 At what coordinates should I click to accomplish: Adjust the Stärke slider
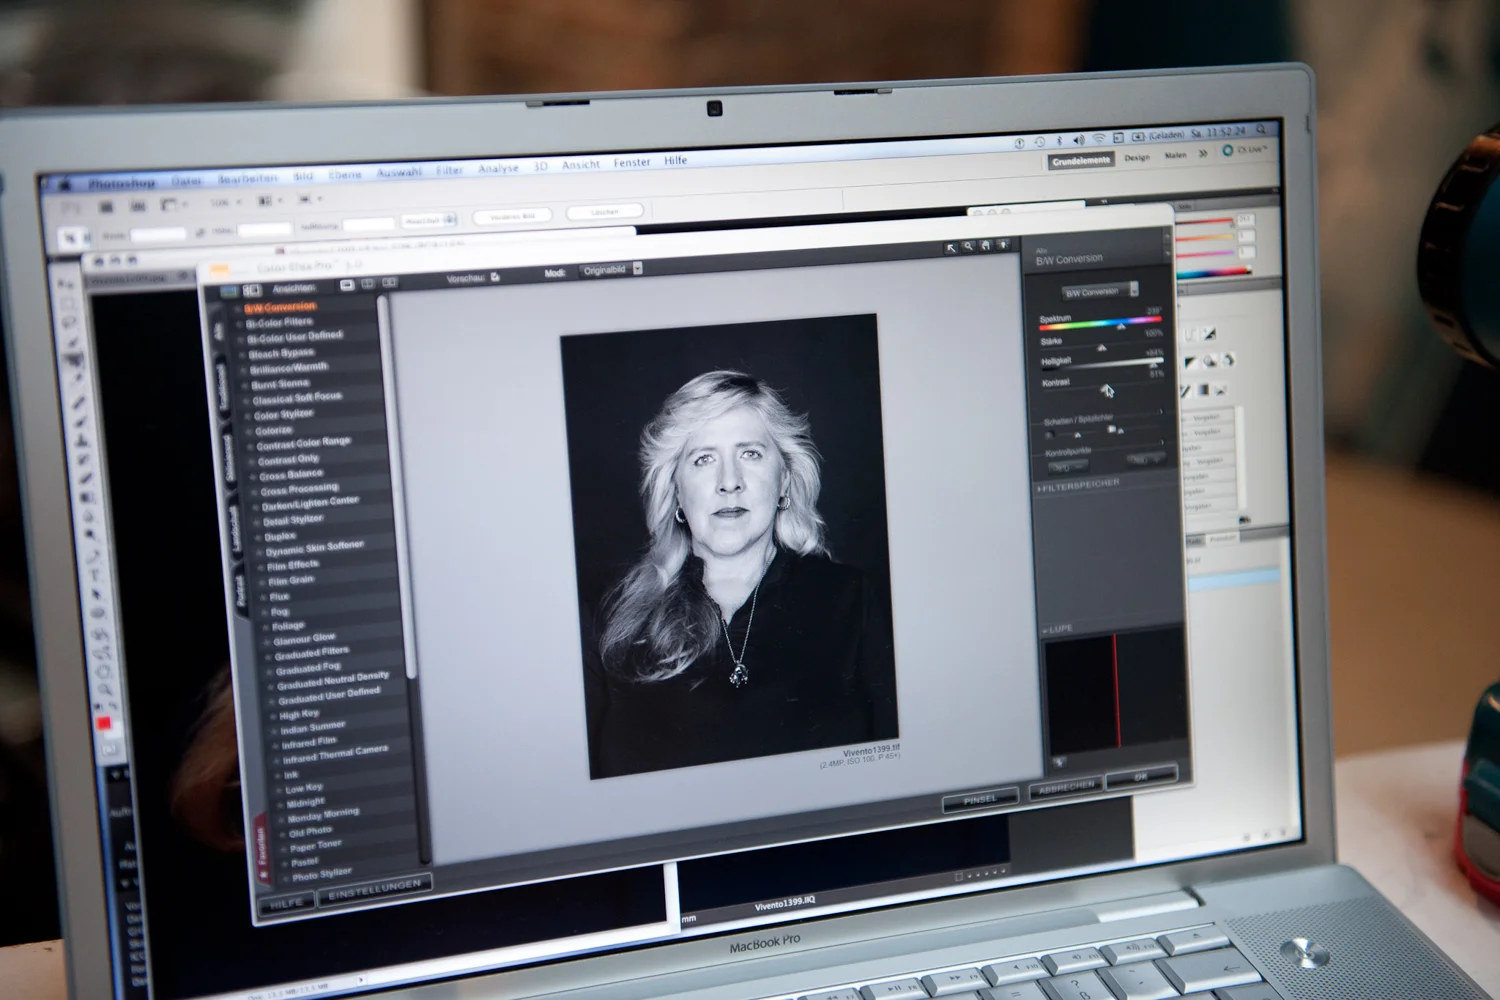[1100, 347]
